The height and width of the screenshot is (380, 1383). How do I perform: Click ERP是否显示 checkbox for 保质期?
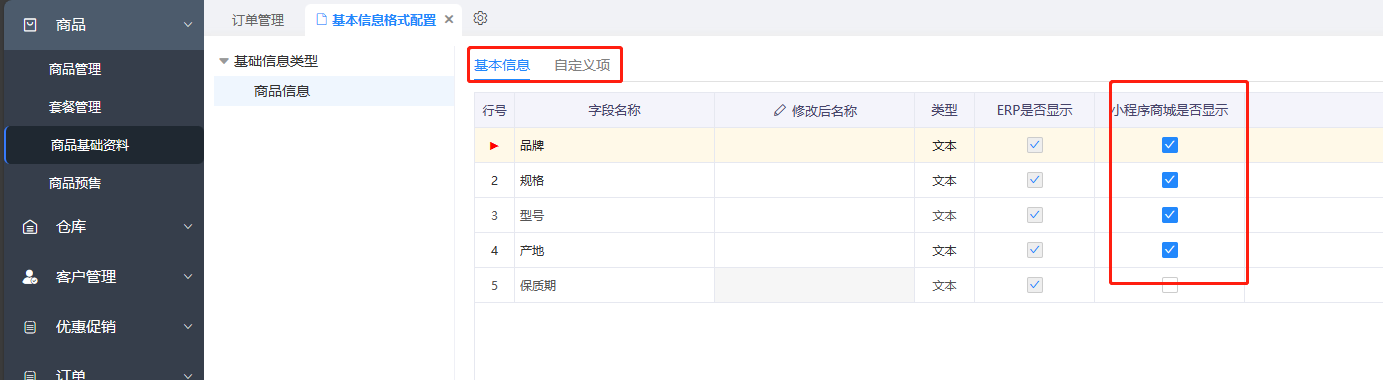coord(1035,285)
